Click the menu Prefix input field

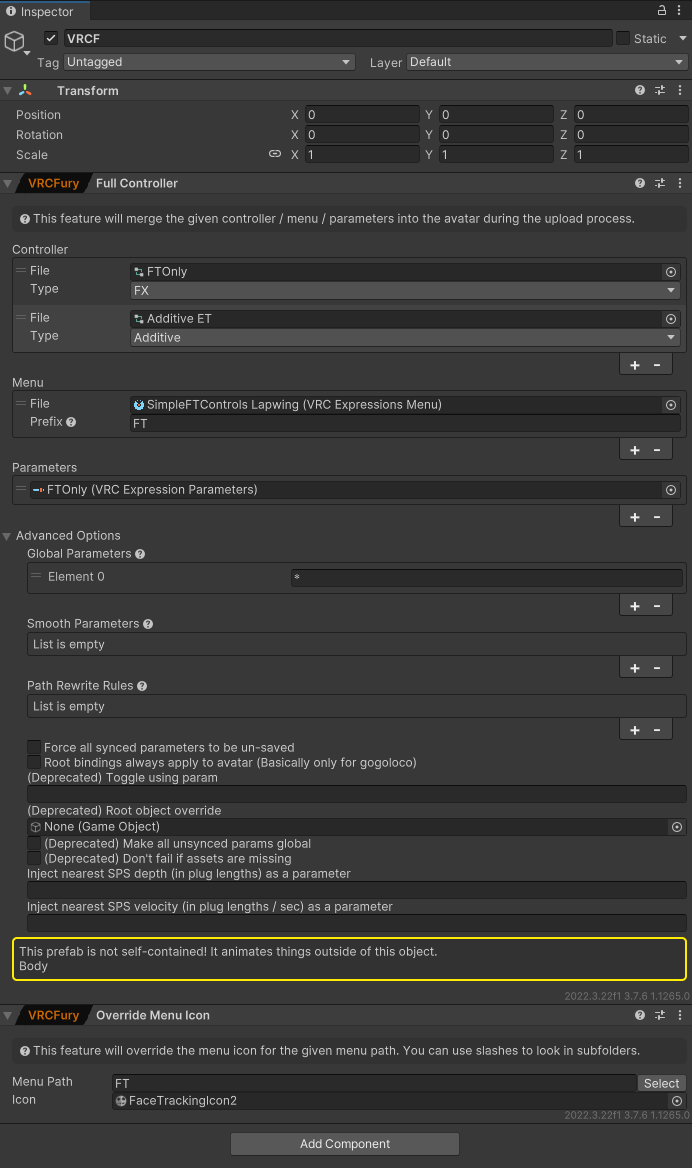tap(405, 423)
